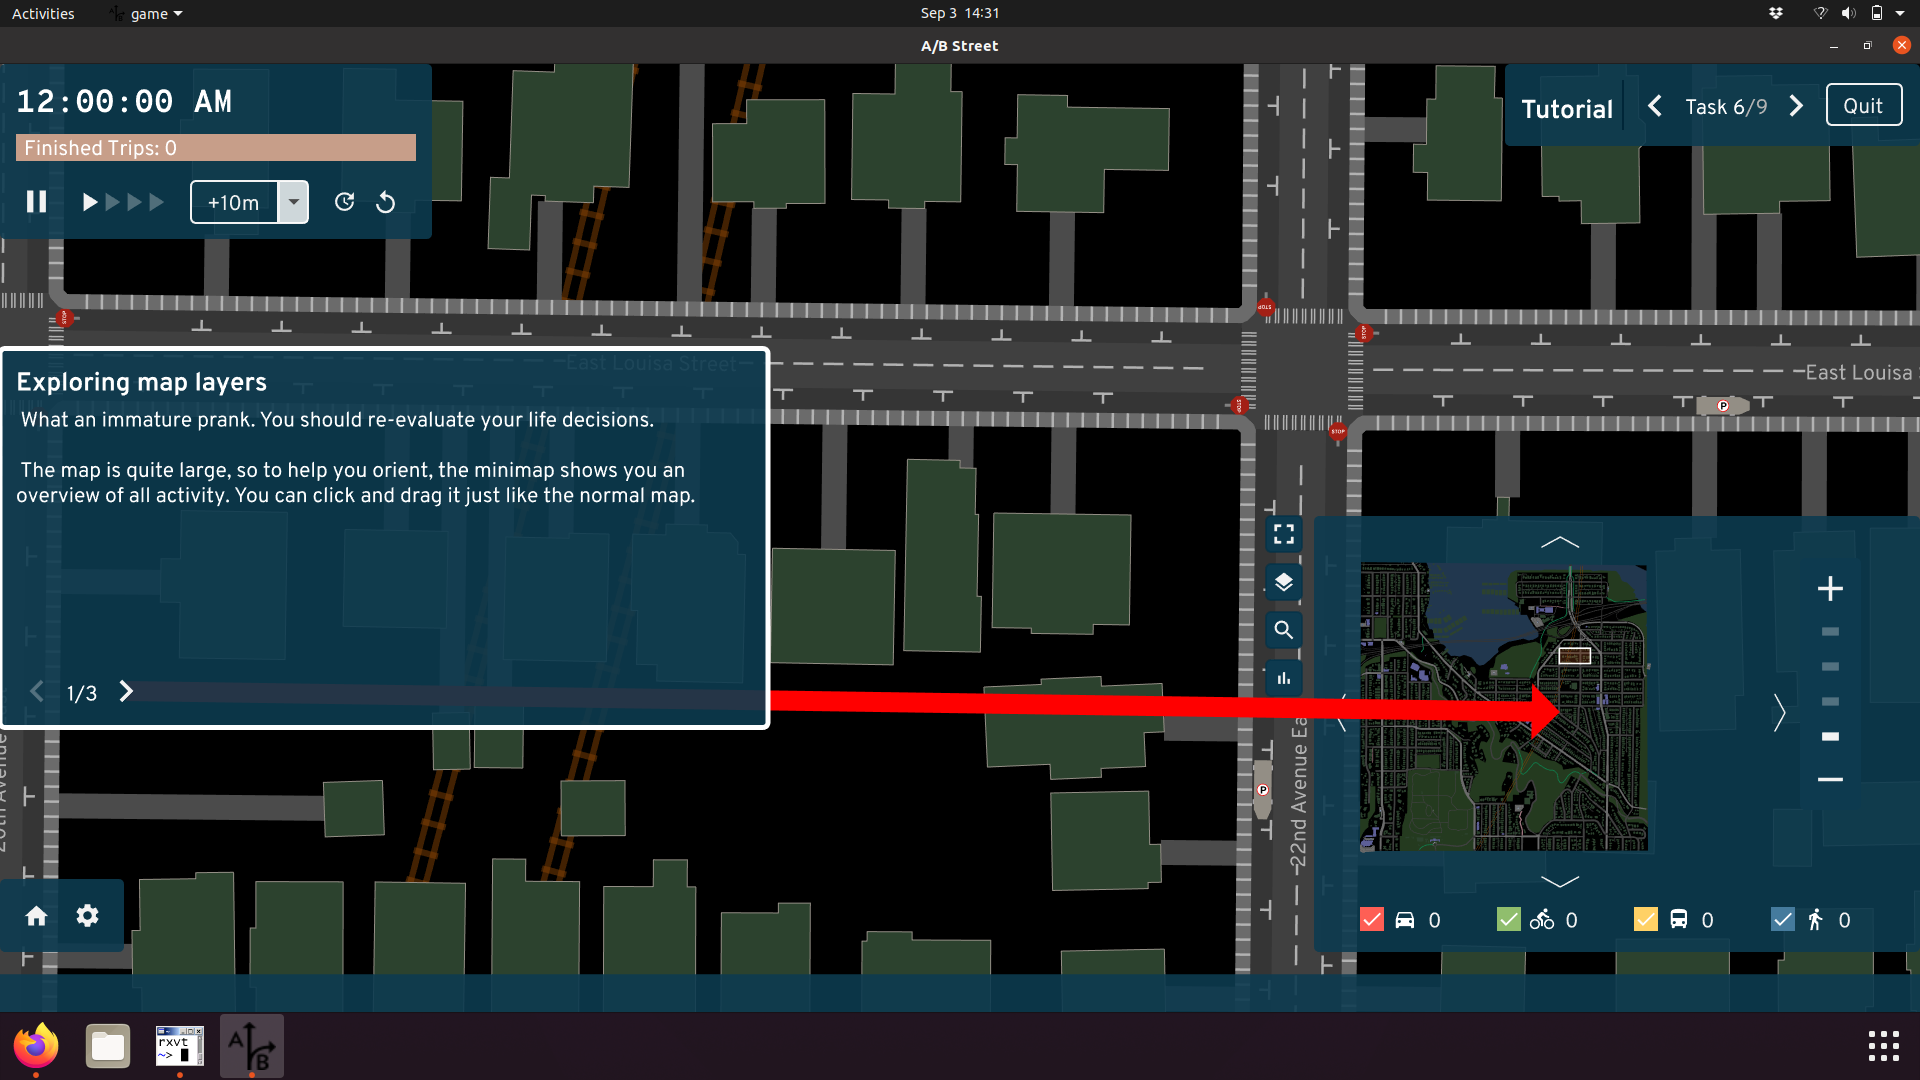Pan minimap down with bottom chevron
Viewport: 1920px width, 1080px height.
[x=1560, y=881]
